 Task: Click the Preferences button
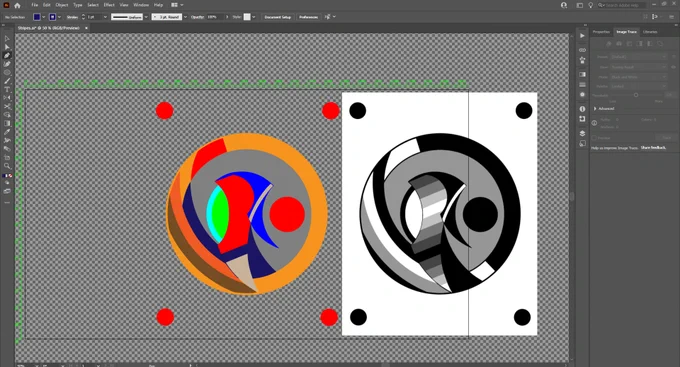[x=308, y=17]
